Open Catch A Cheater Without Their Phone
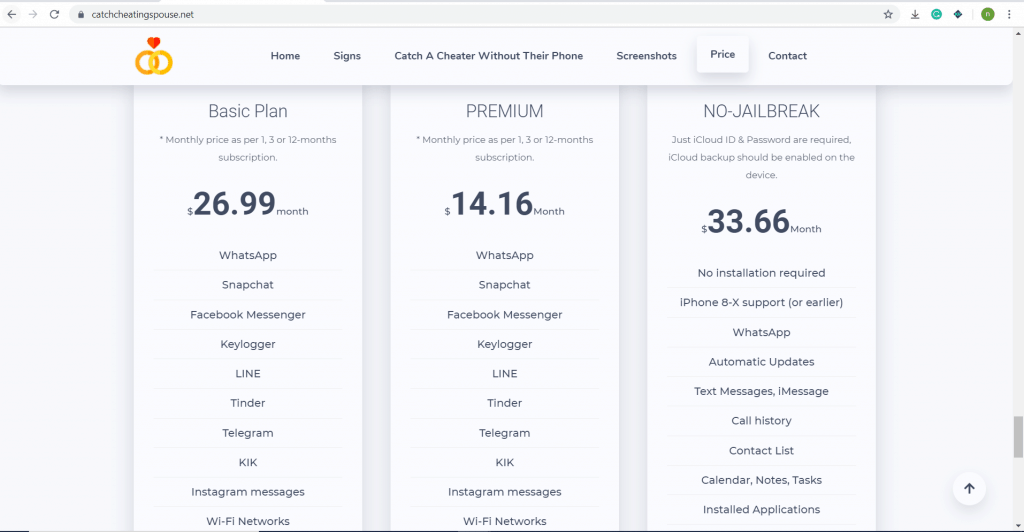This screenshot has height=532, width=1024. coord(488,55)
